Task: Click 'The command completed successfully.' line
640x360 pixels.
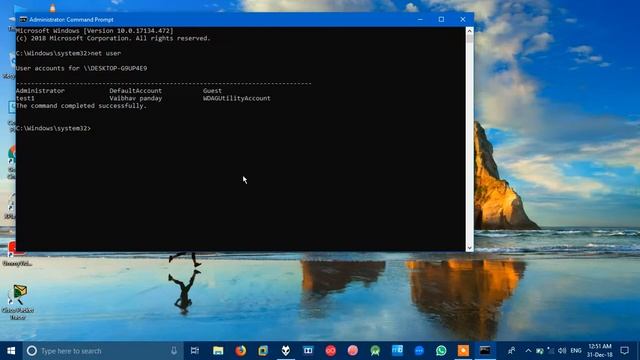Action: coord(81,106)
